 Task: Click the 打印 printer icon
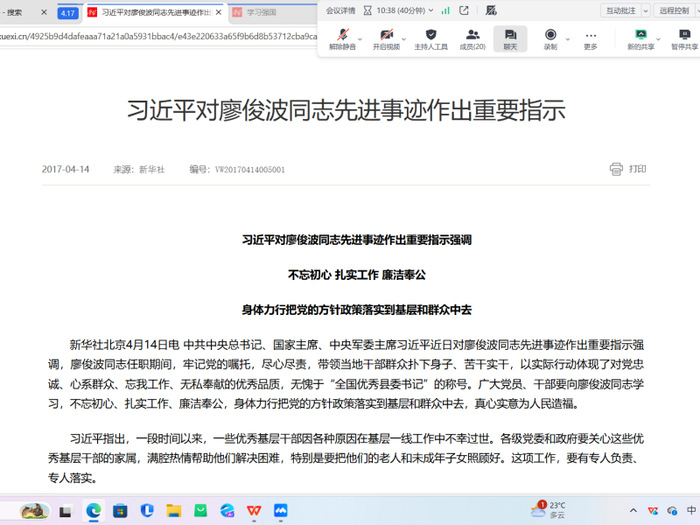pos(616,169)
